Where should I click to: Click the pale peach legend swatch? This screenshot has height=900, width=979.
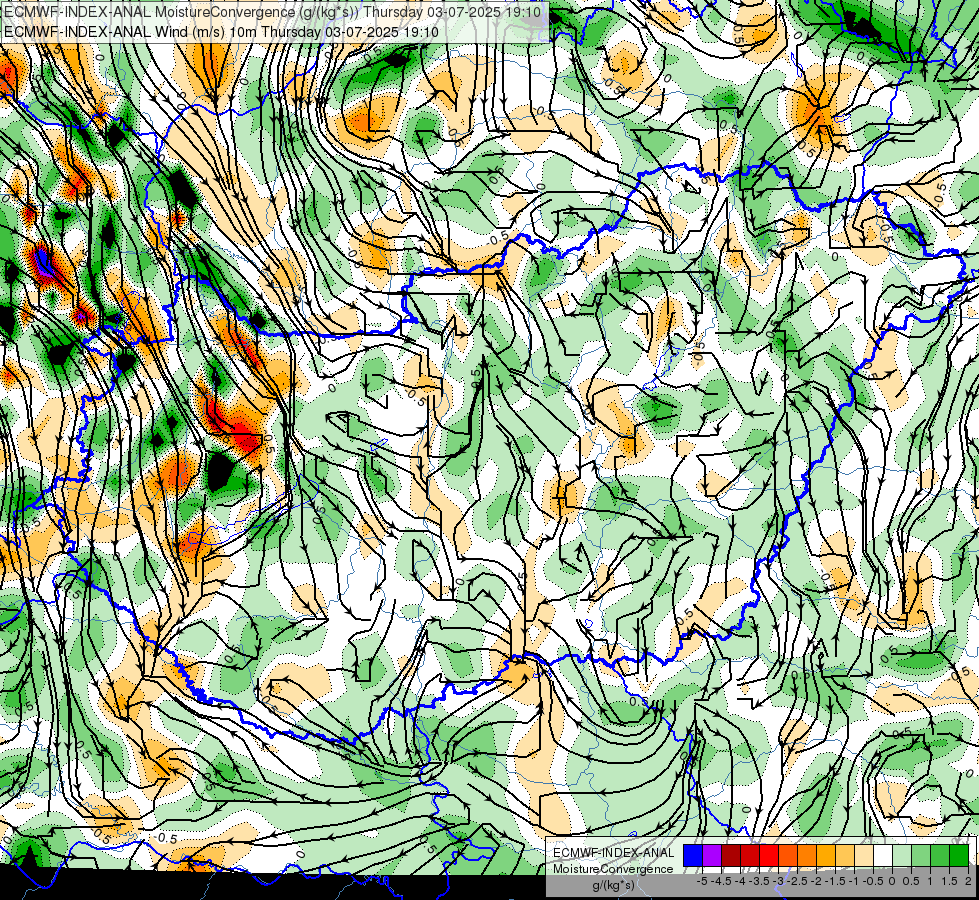tap(863, 856)
